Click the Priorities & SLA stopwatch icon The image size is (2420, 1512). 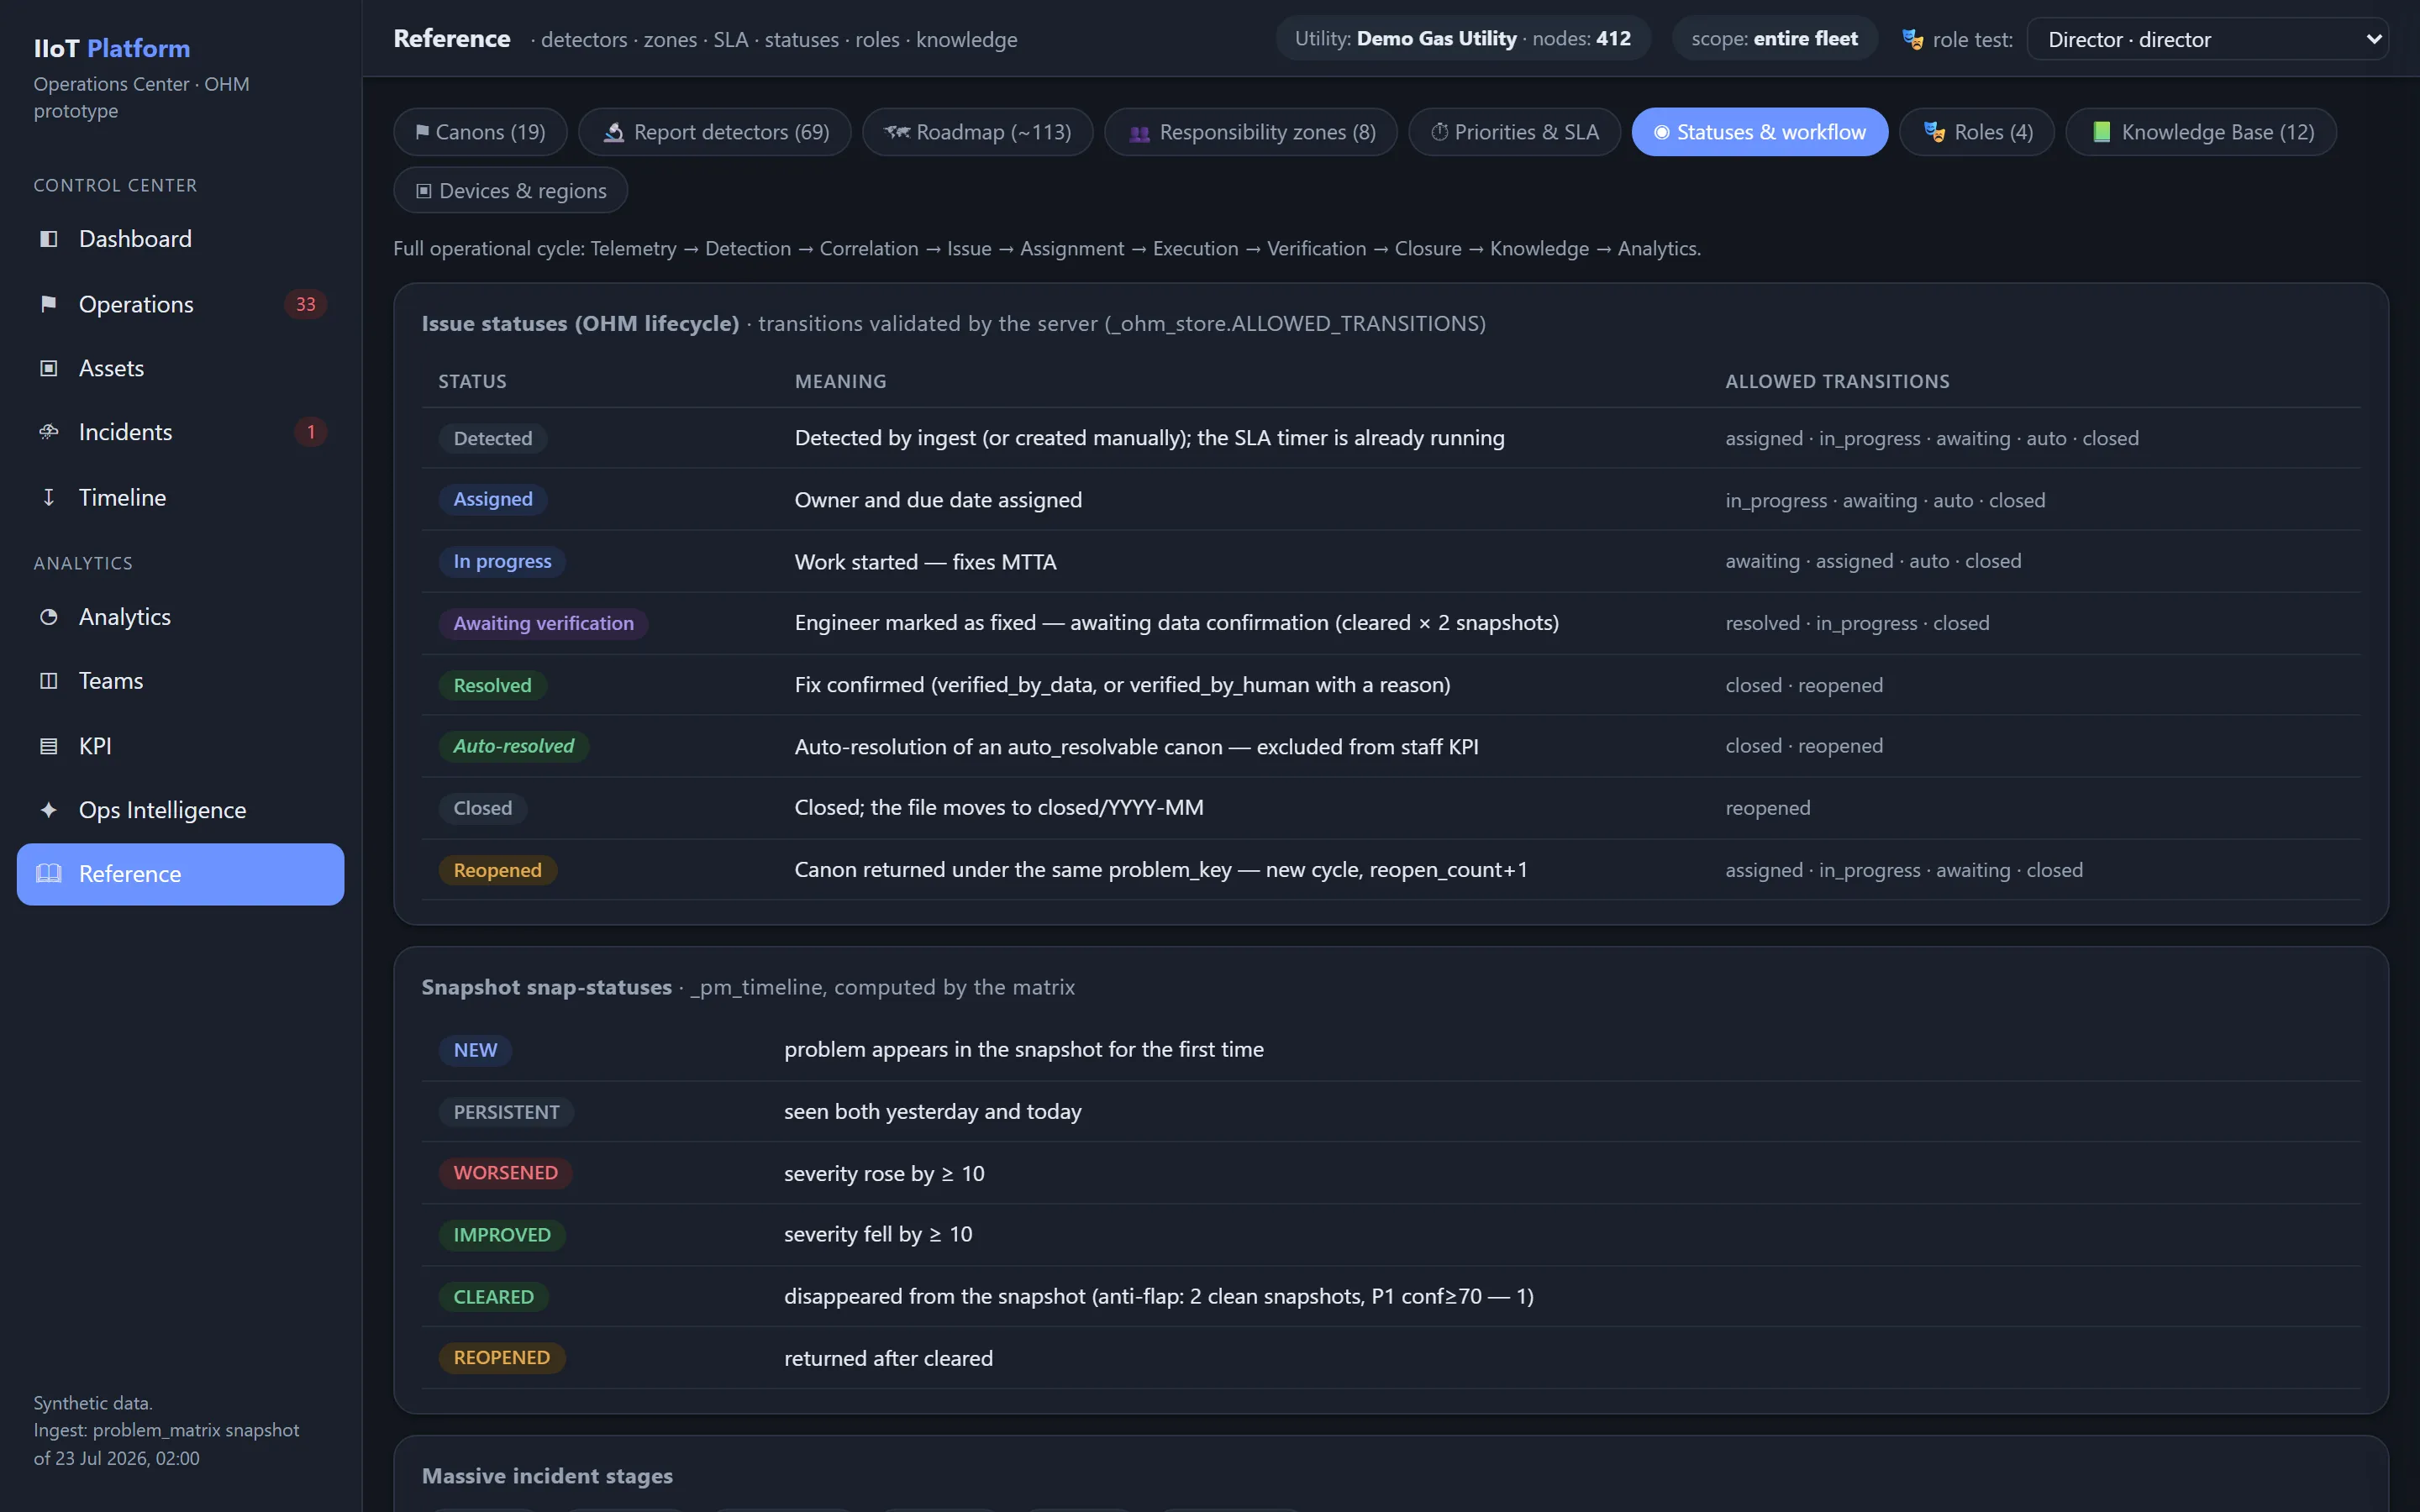coord(1439,132)
